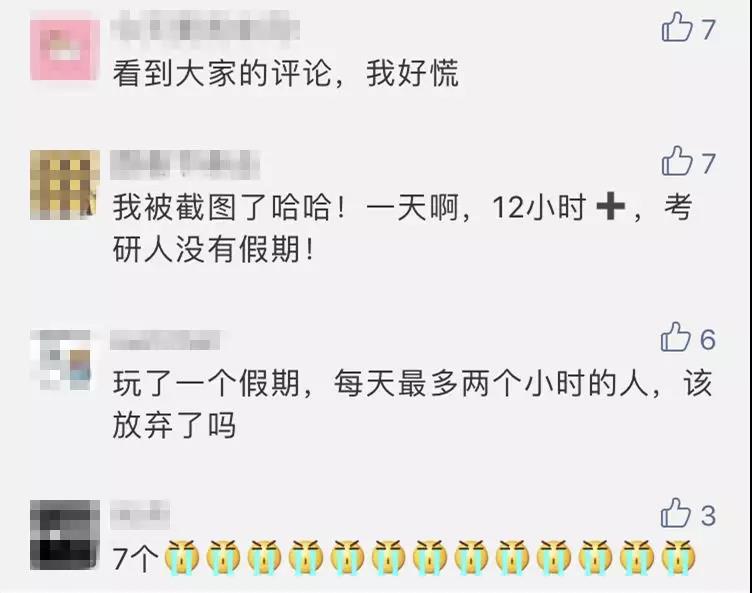Click the like count showing 3
Viewport: 752px width, 593px height.
tap(708, 516)
